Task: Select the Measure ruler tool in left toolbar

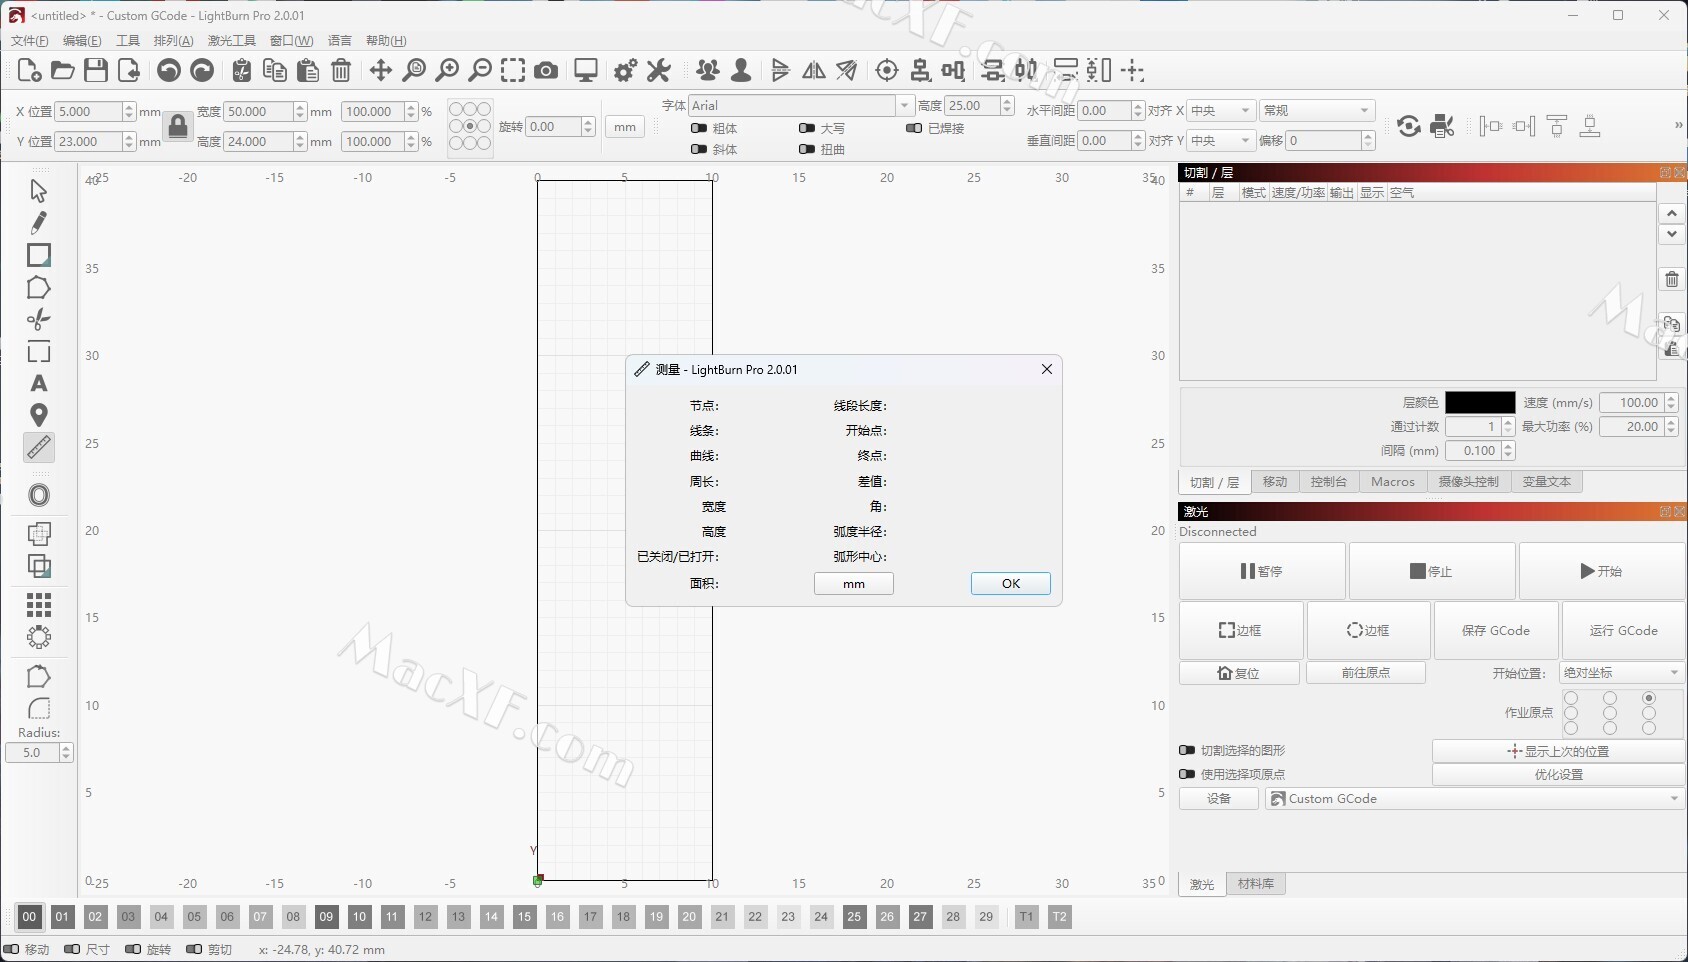Action: click(39, 447)
